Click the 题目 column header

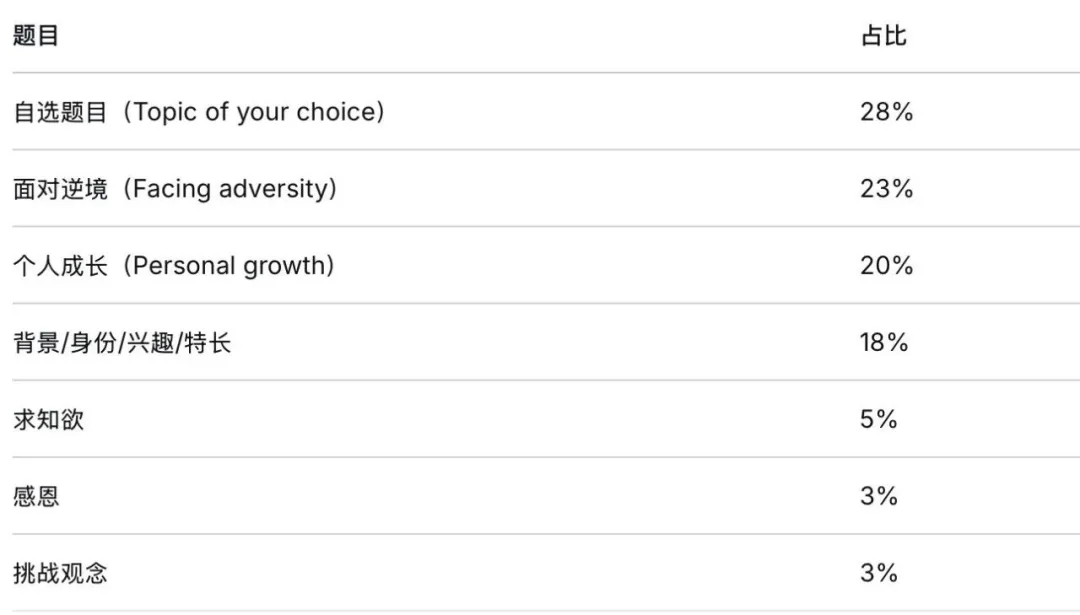click(x=36, y=35)
